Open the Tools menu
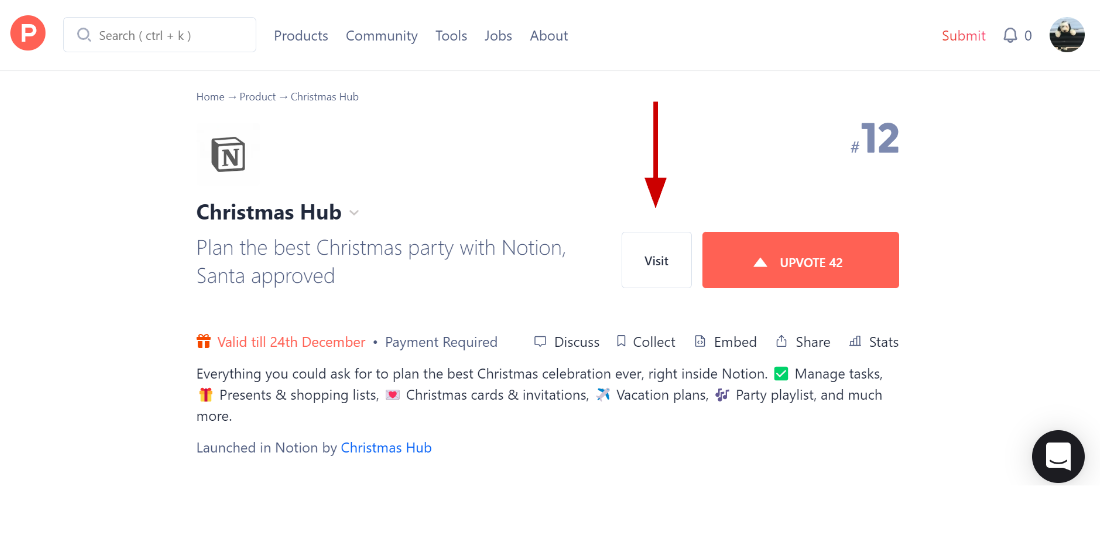The width and height of the screenshot is (1105, 546). [451, 35]
